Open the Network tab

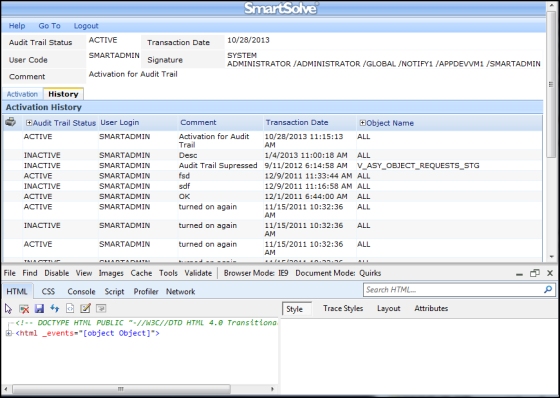click(x=180, y=292)
